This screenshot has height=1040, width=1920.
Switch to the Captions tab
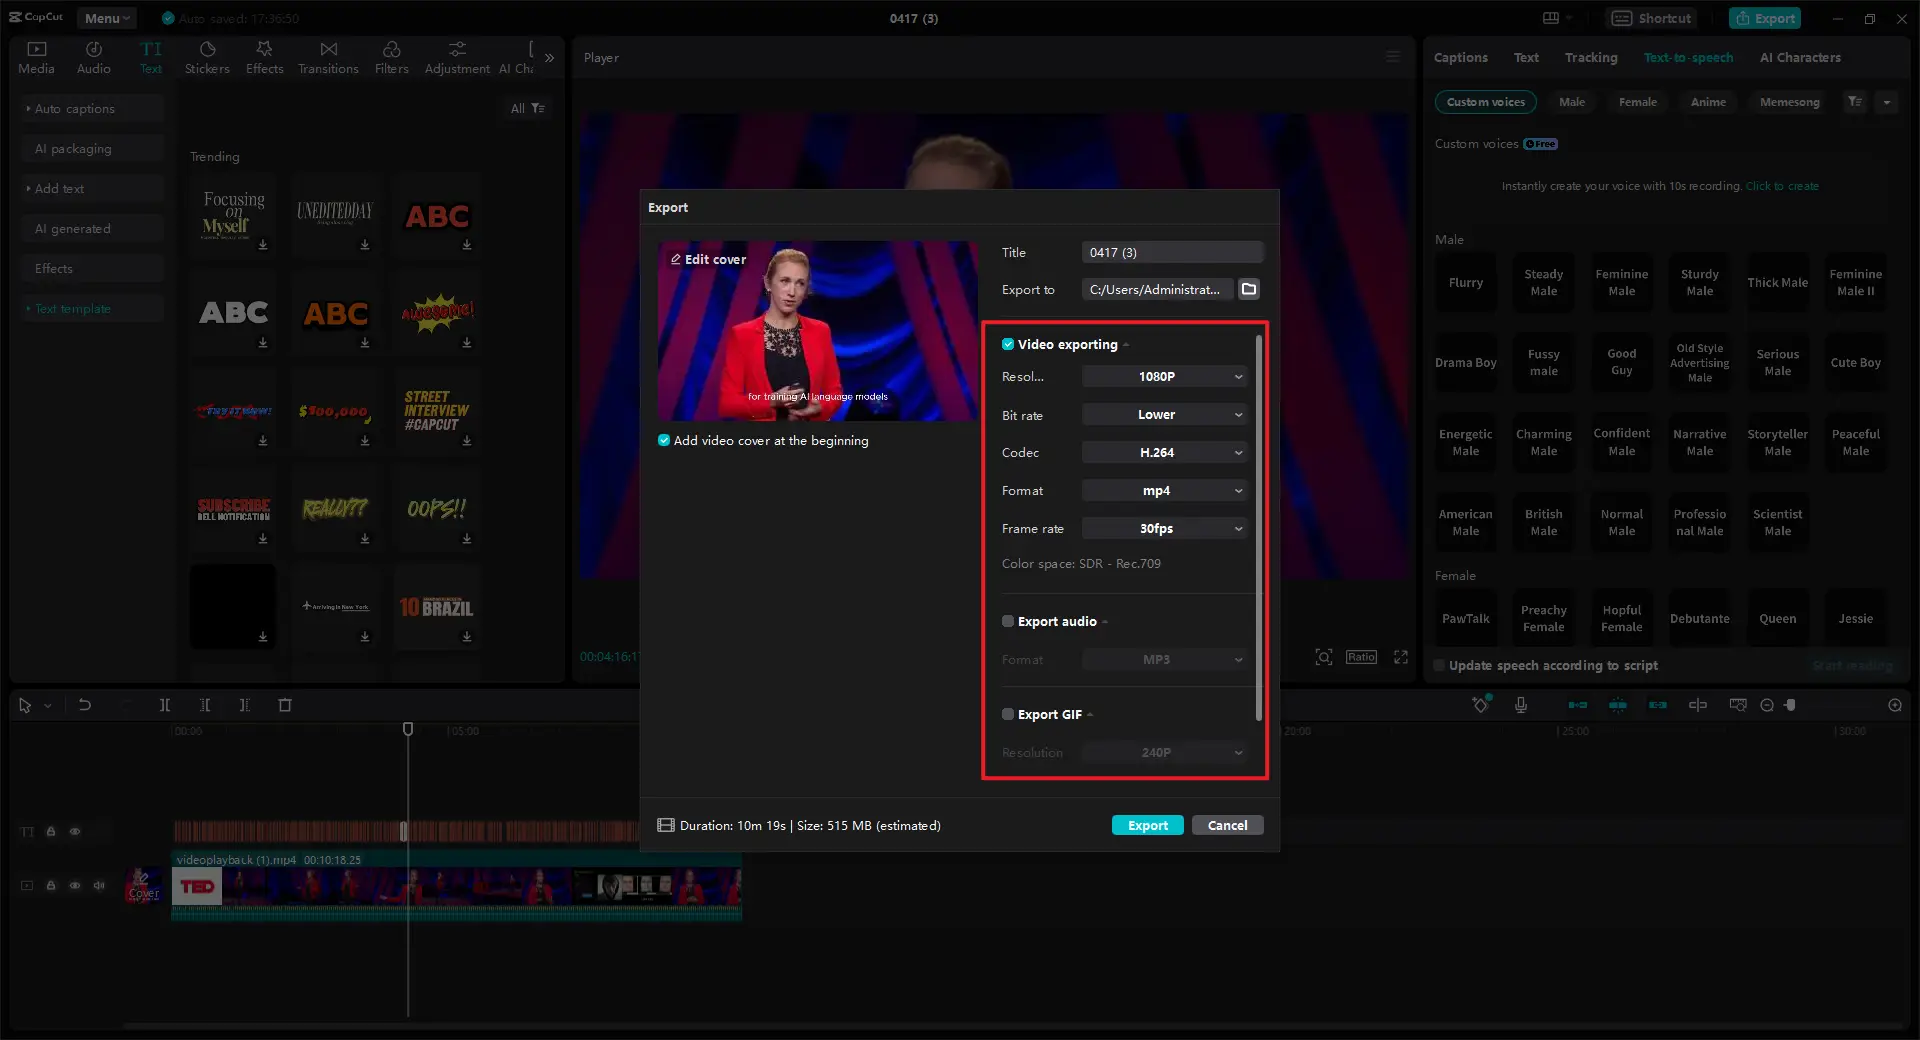[1460, 57]
